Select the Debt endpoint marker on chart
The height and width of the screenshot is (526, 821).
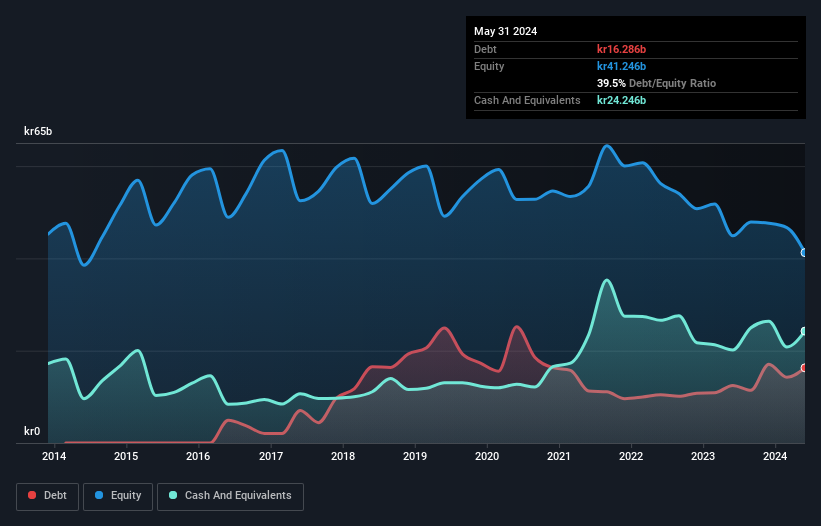point(804,368)
